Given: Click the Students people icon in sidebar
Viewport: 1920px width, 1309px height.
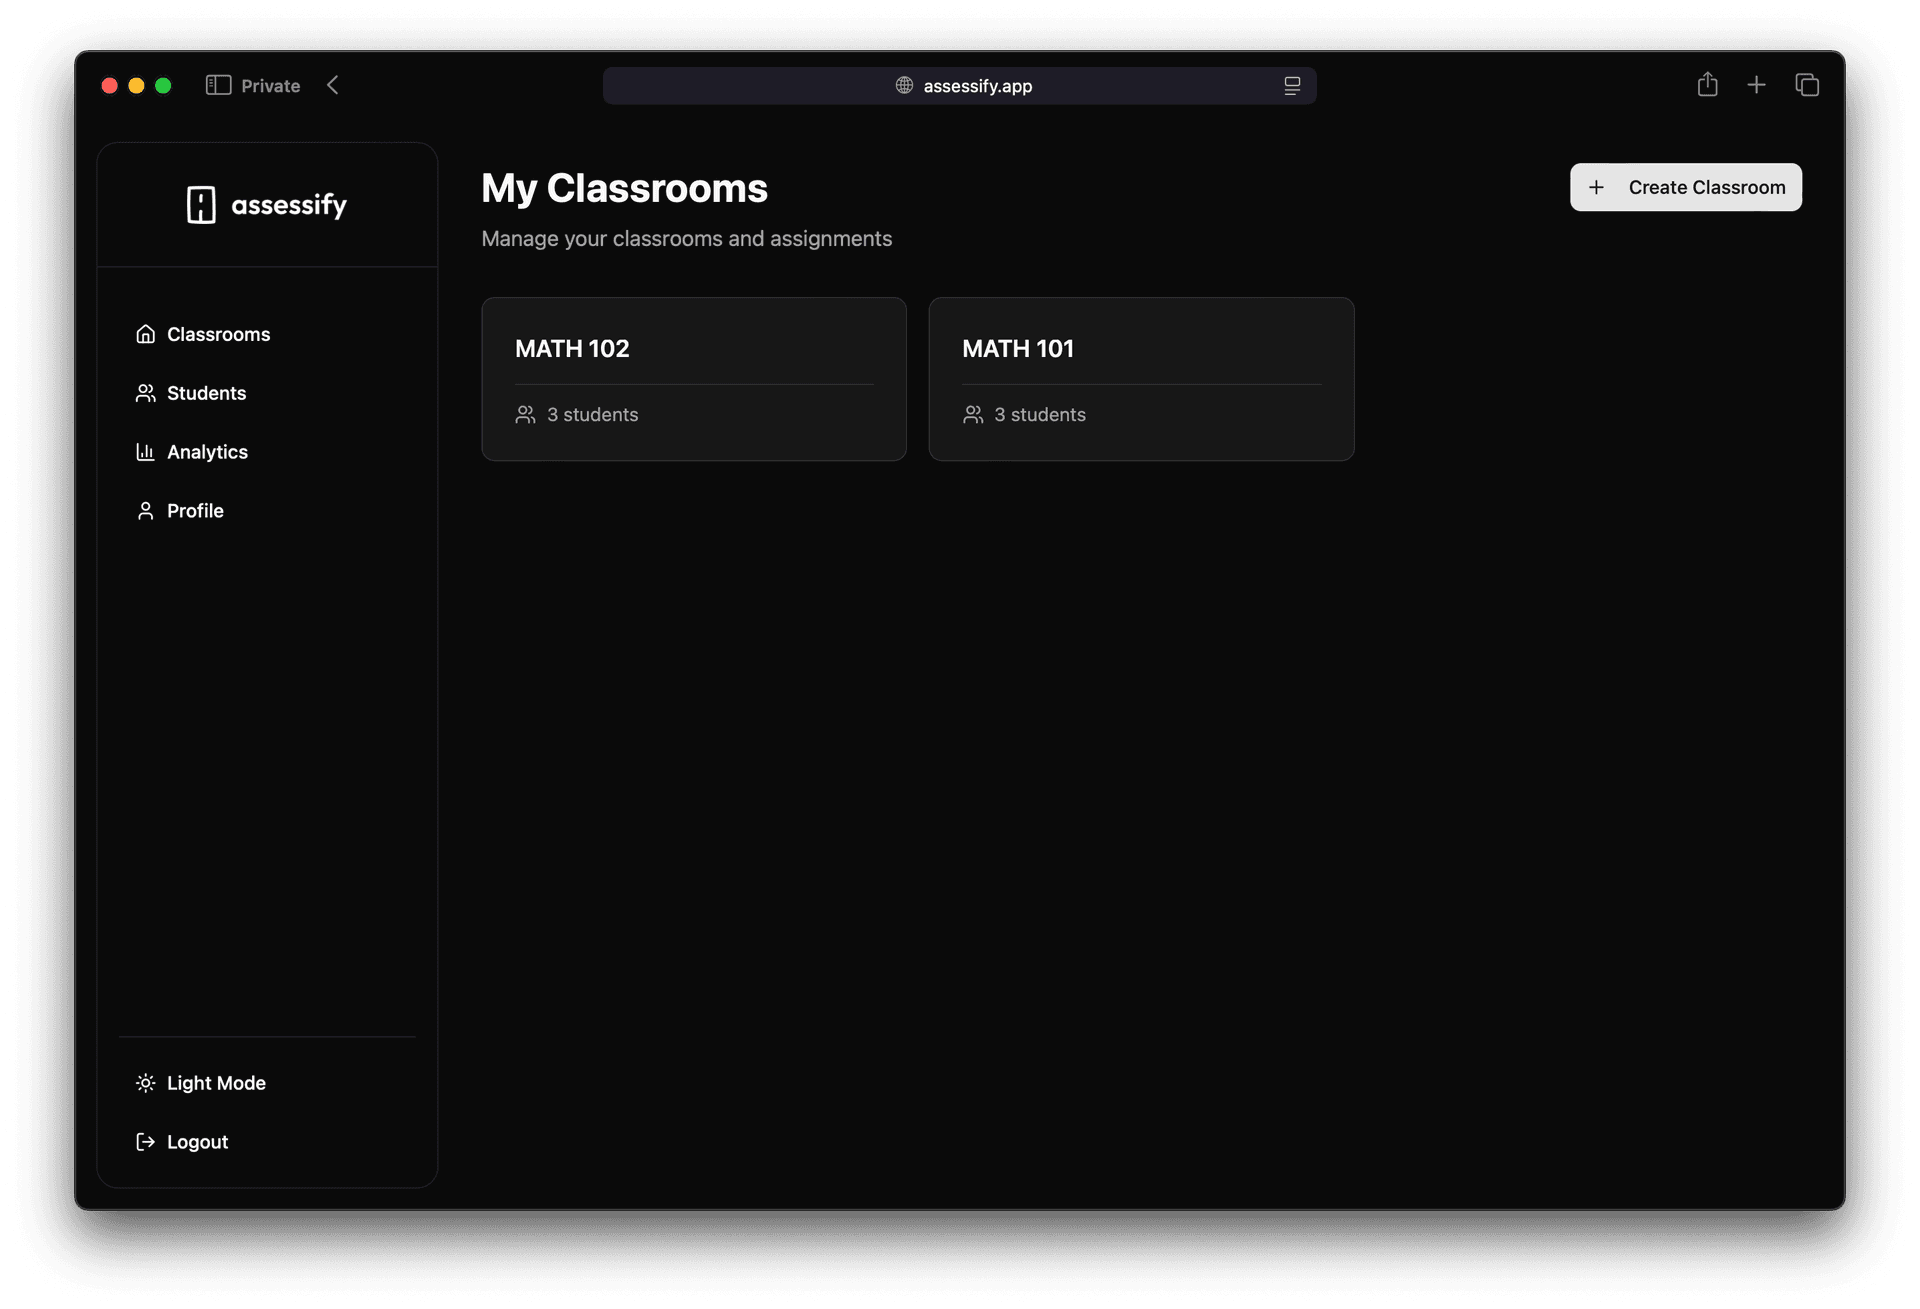Looking at the screenshot, I should click(146, 393).
